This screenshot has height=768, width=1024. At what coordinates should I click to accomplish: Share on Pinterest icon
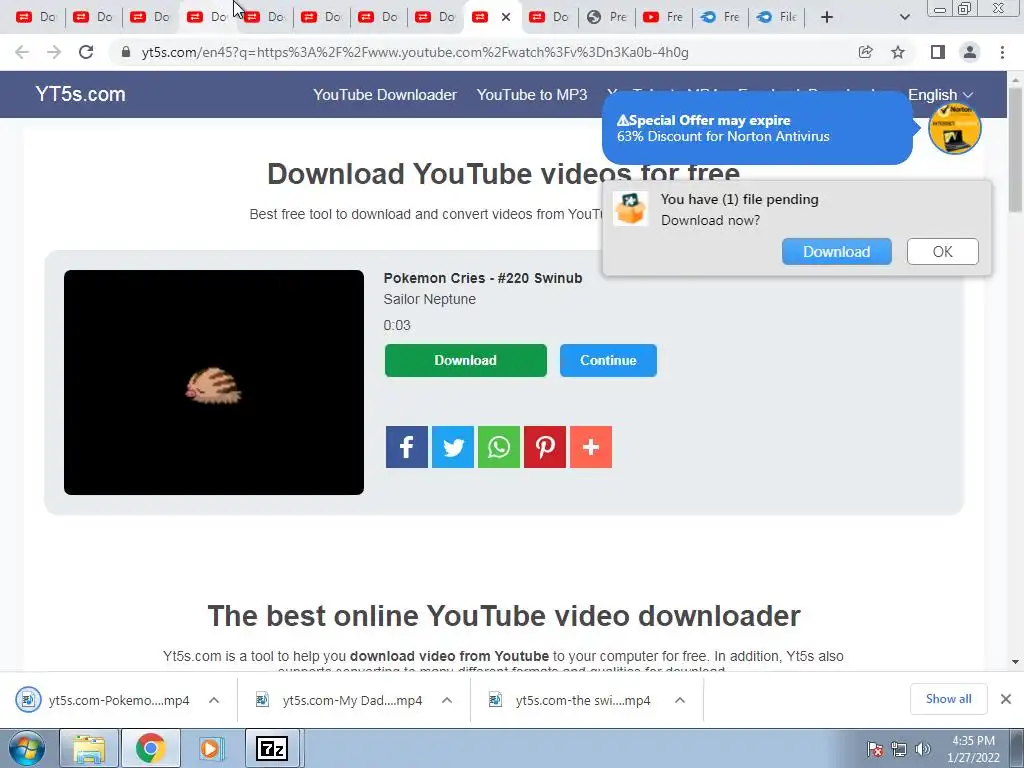click(545, 447)
